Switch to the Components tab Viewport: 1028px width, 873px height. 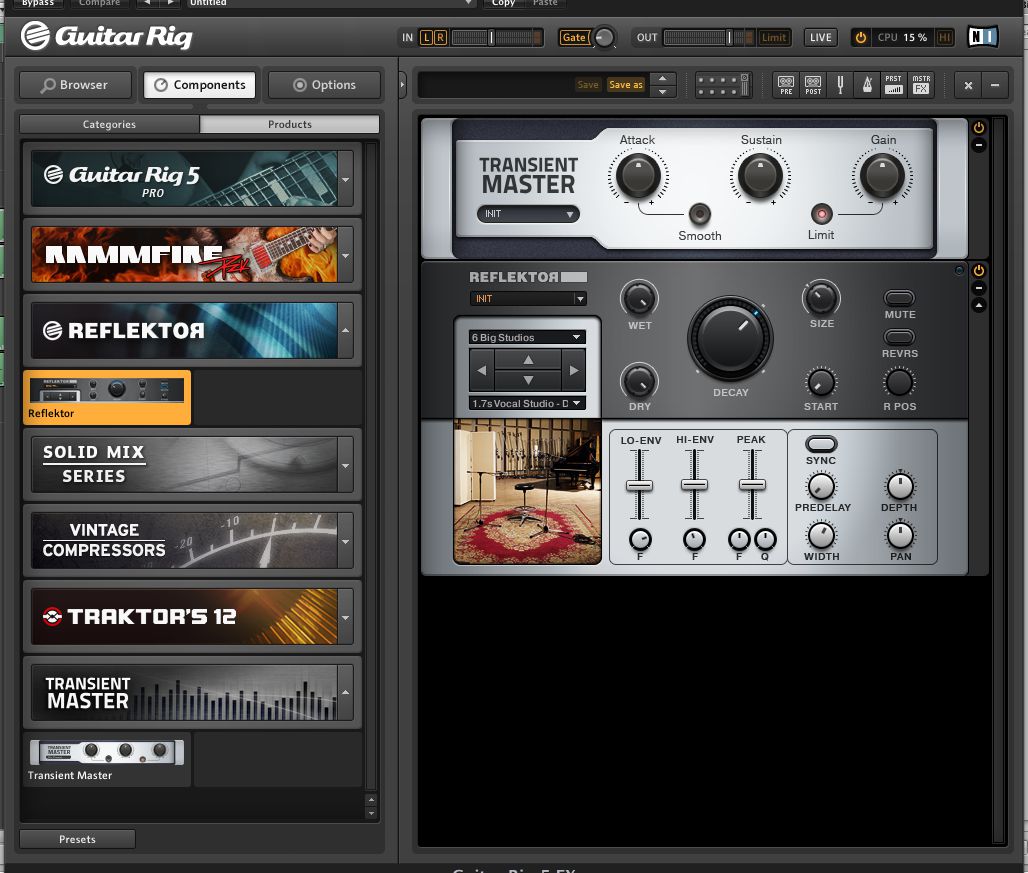pos(199,85)
